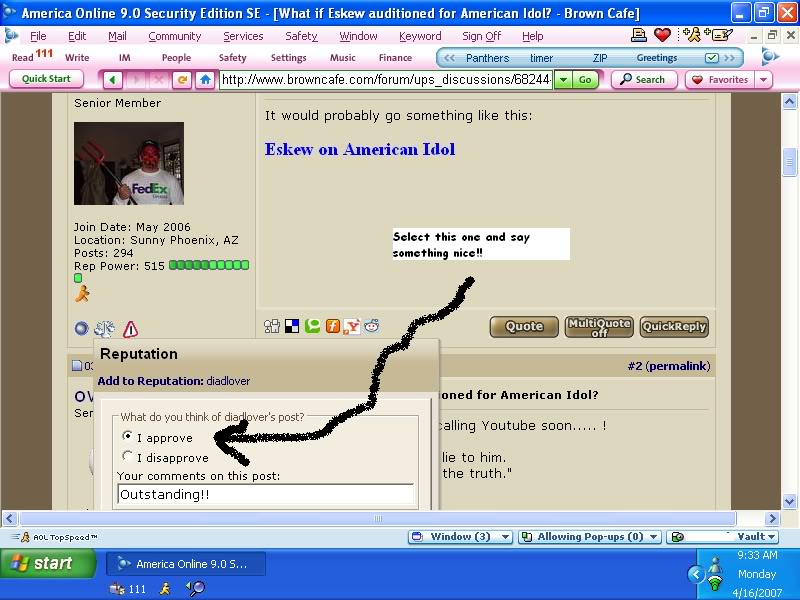The width and height of the screenshot is (800, 600).
Task: Click the URL address field
Action: pyautogui.click(x=386, y=80)
